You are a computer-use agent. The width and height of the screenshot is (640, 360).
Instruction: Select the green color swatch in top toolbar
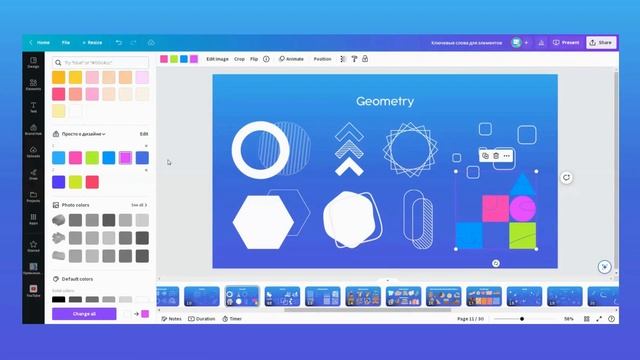click(174, 59)
